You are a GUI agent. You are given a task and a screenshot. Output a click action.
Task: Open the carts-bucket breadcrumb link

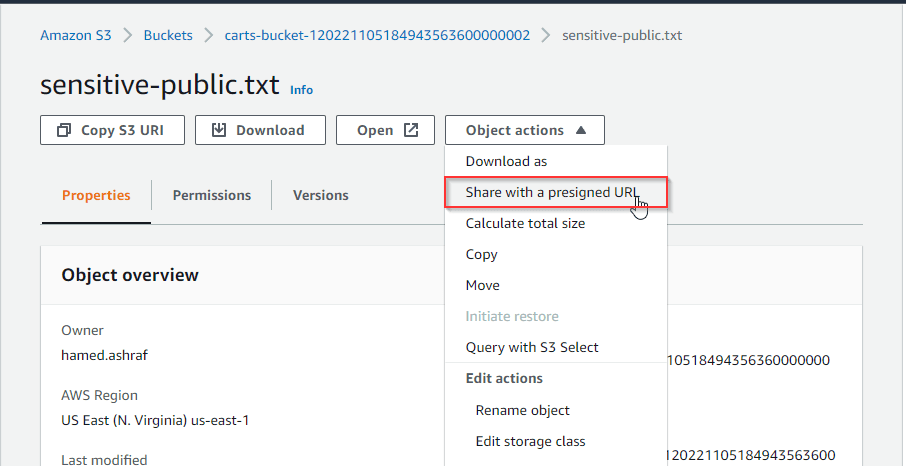click(376, 35)
